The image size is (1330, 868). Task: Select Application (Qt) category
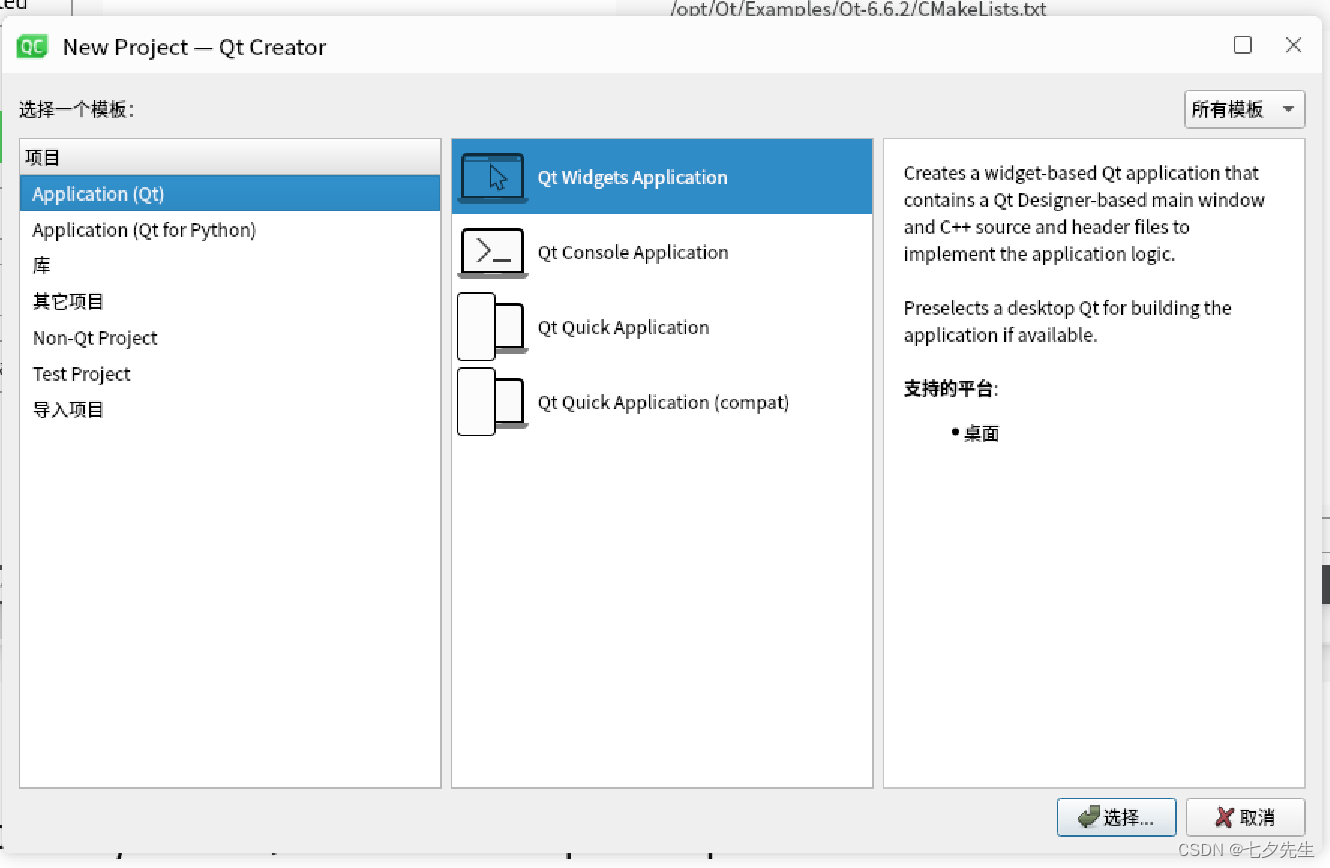coord(230,194)
